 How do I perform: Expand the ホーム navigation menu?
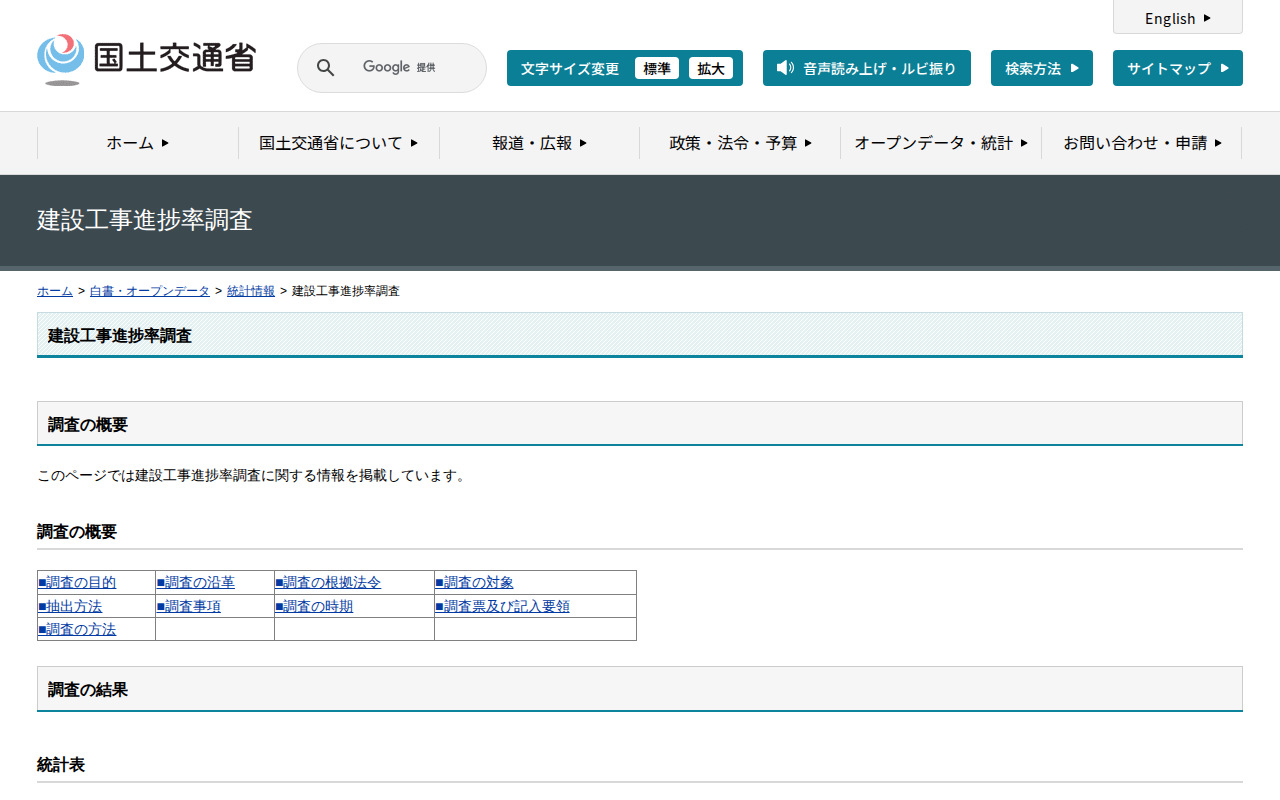tap(138, 143)
